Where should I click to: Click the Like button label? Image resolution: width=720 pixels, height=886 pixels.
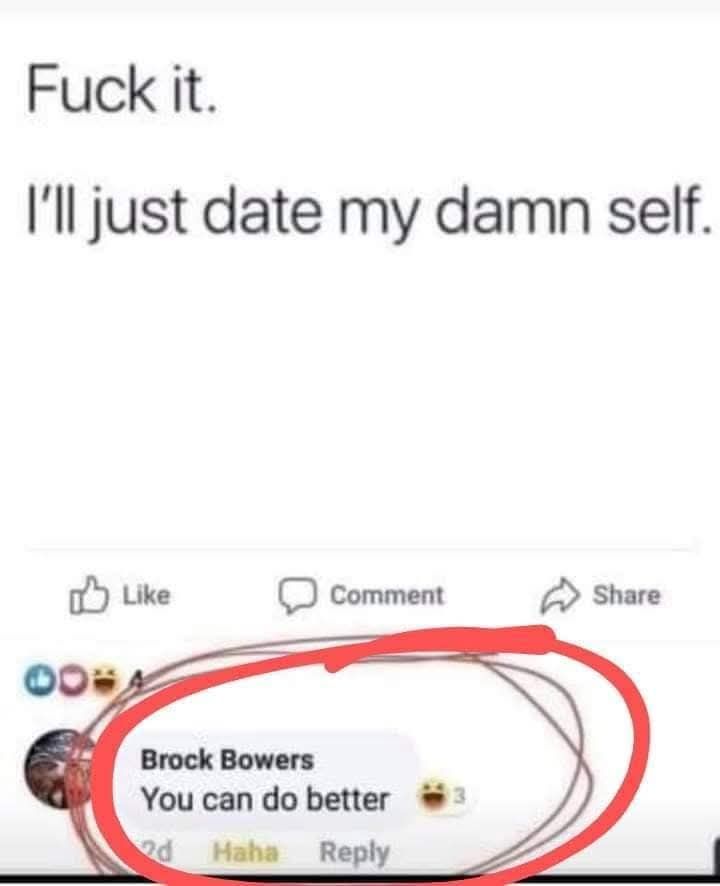146,596
